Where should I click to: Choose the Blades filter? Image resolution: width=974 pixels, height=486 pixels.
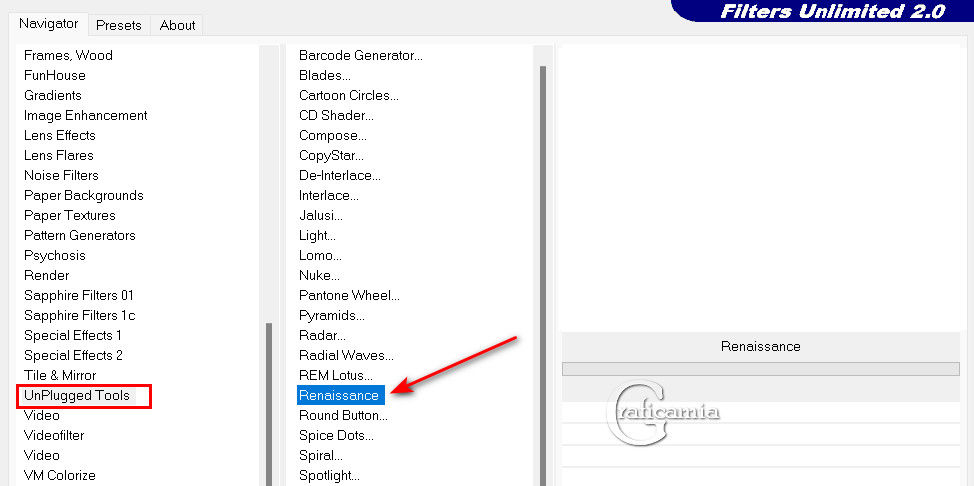(325, 75)
